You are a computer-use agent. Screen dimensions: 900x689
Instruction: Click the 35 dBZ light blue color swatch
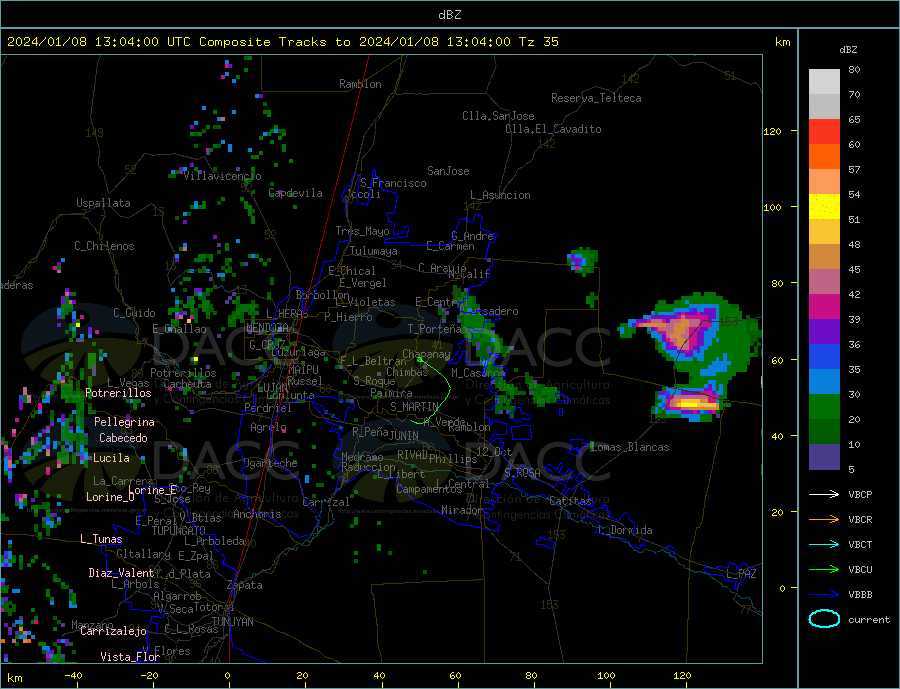(824, 381)
